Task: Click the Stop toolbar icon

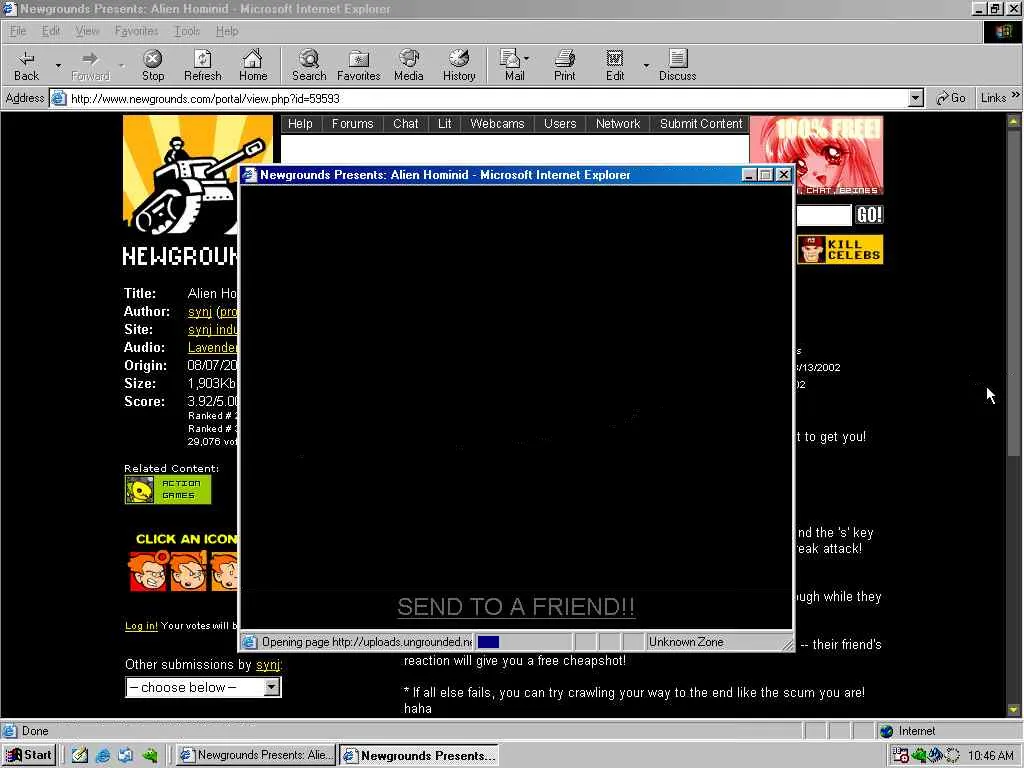Action: click(x=153, y=65)
